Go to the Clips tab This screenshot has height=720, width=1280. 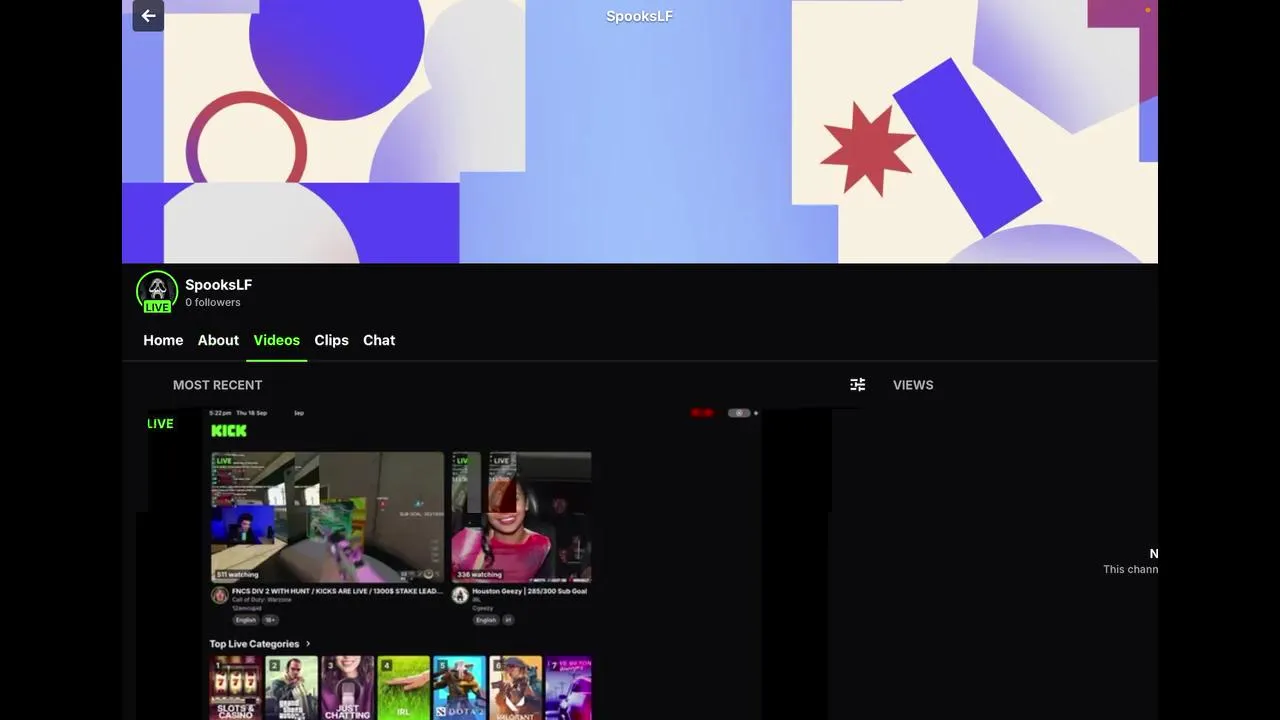pyautogui.click(x=331, y=340)
